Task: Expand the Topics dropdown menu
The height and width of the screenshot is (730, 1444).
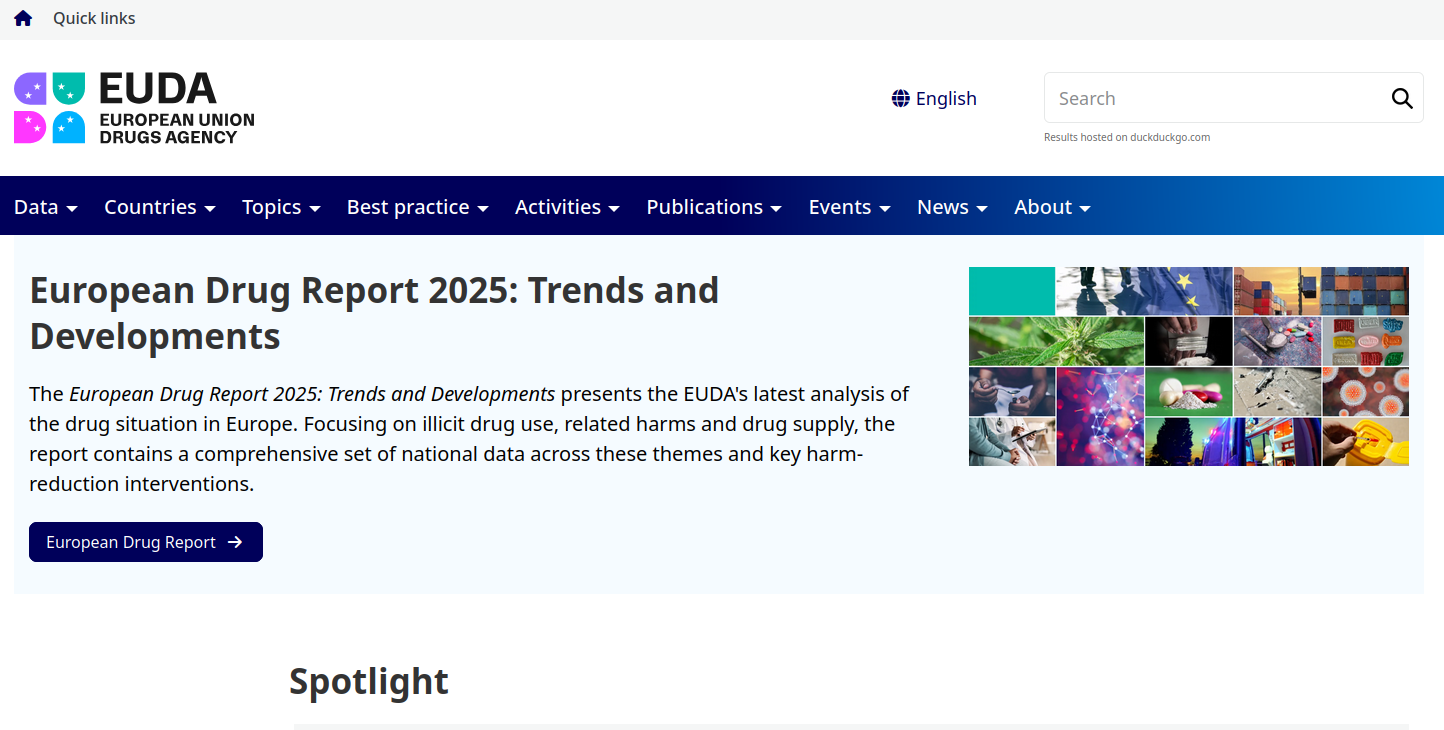Action: pos(281,207)
